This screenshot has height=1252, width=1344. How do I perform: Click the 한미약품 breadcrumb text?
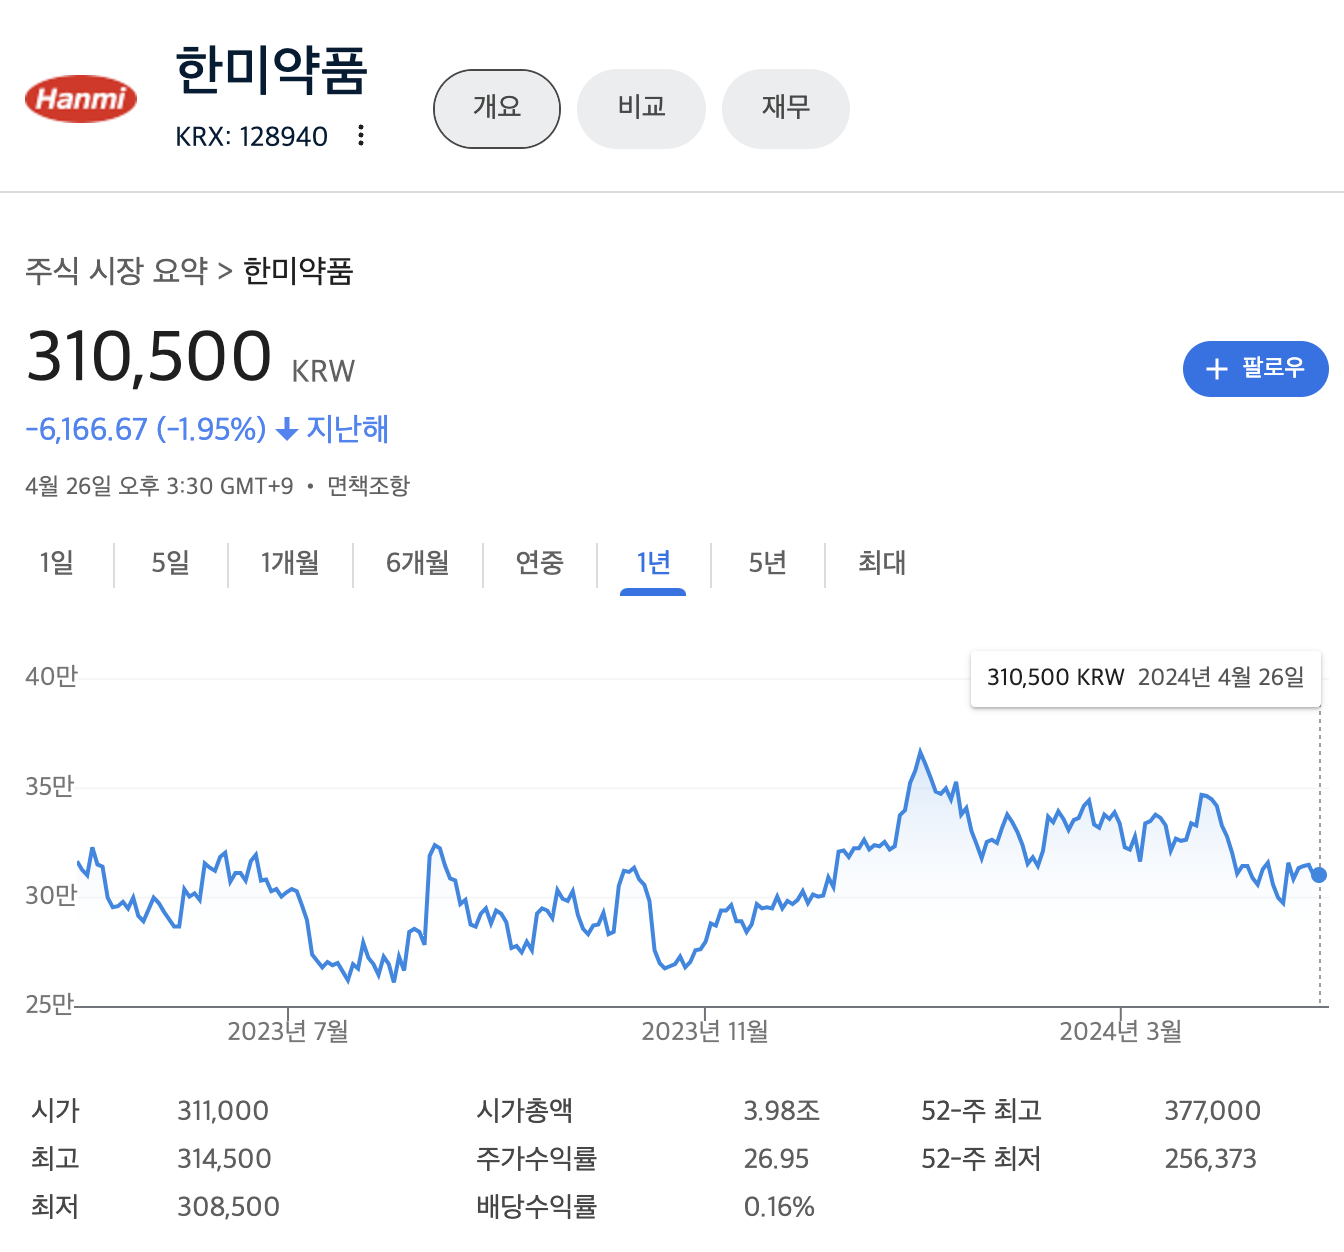(298, 270)
